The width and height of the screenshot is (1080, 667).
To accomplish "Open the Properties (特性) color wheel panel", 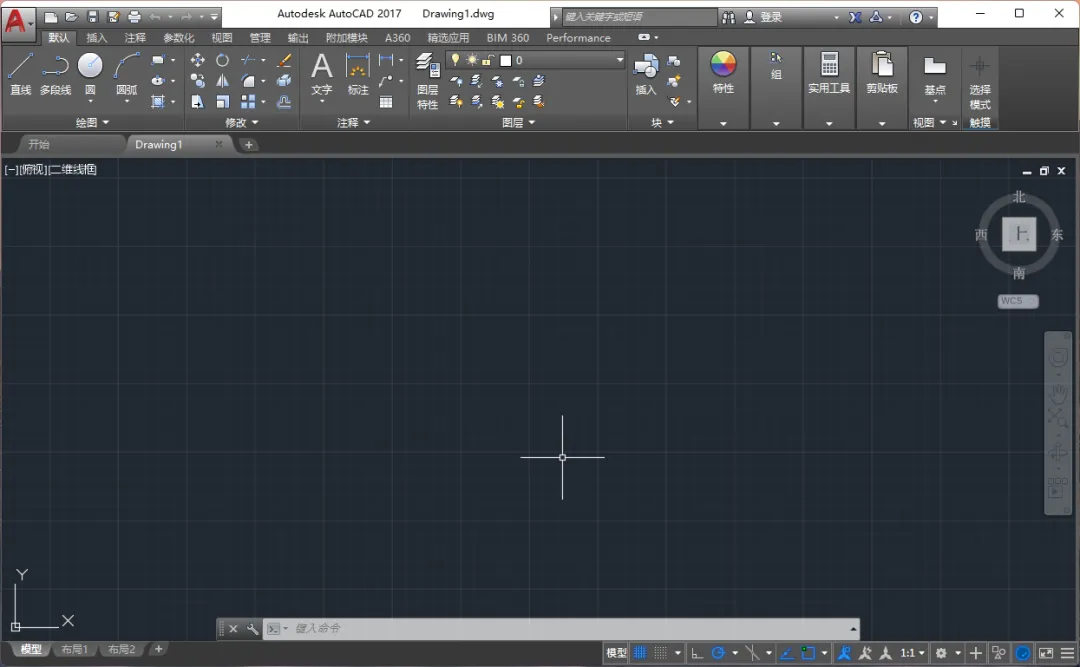I will pyautogui.click(x=723, y=72).
